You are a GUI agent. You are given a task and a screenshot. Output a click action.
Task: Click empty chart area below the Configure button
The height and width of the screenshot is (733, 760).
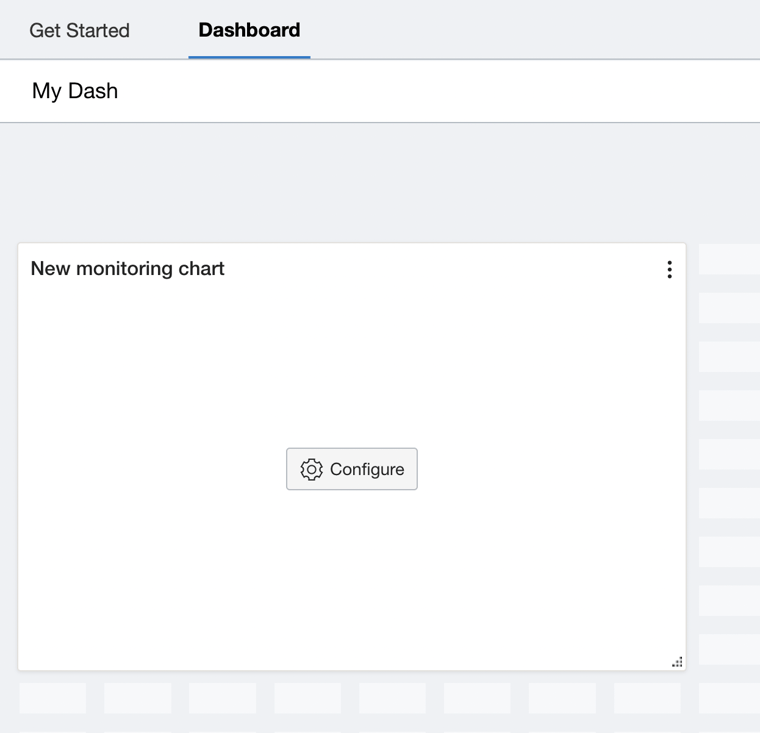[352, 580]
